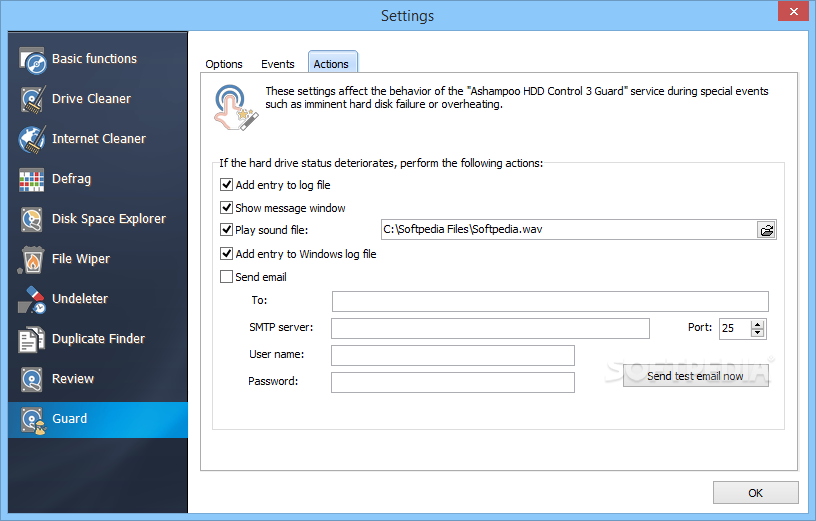The height and width of the screenshot is (521, 816).
Task: Increase the Port value with up arrow
Action: click(x=758, y=324)
